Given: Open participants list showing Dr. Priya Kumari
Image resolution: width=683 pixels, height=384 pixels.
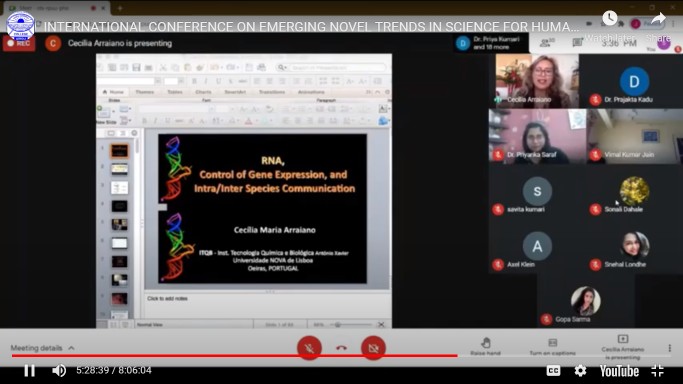Looking at the screenshot, I should point(490,43).
